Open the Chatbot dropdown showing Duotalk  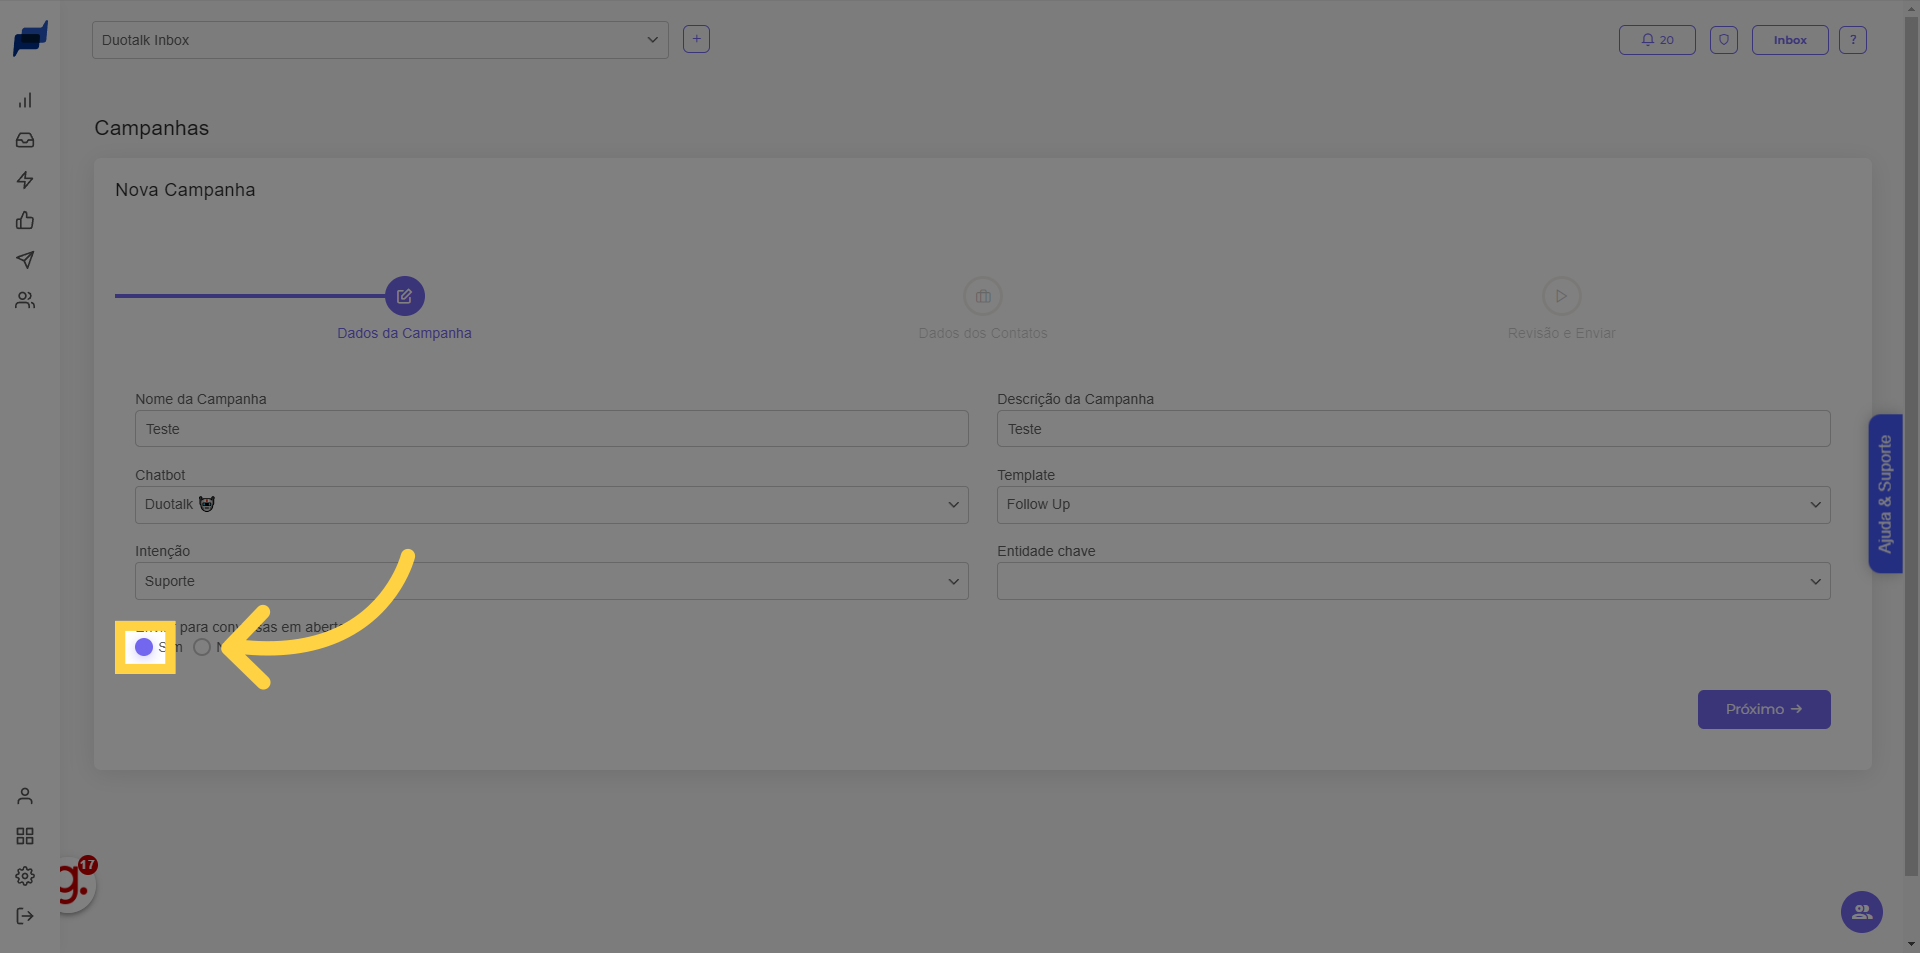click(551, 505)
